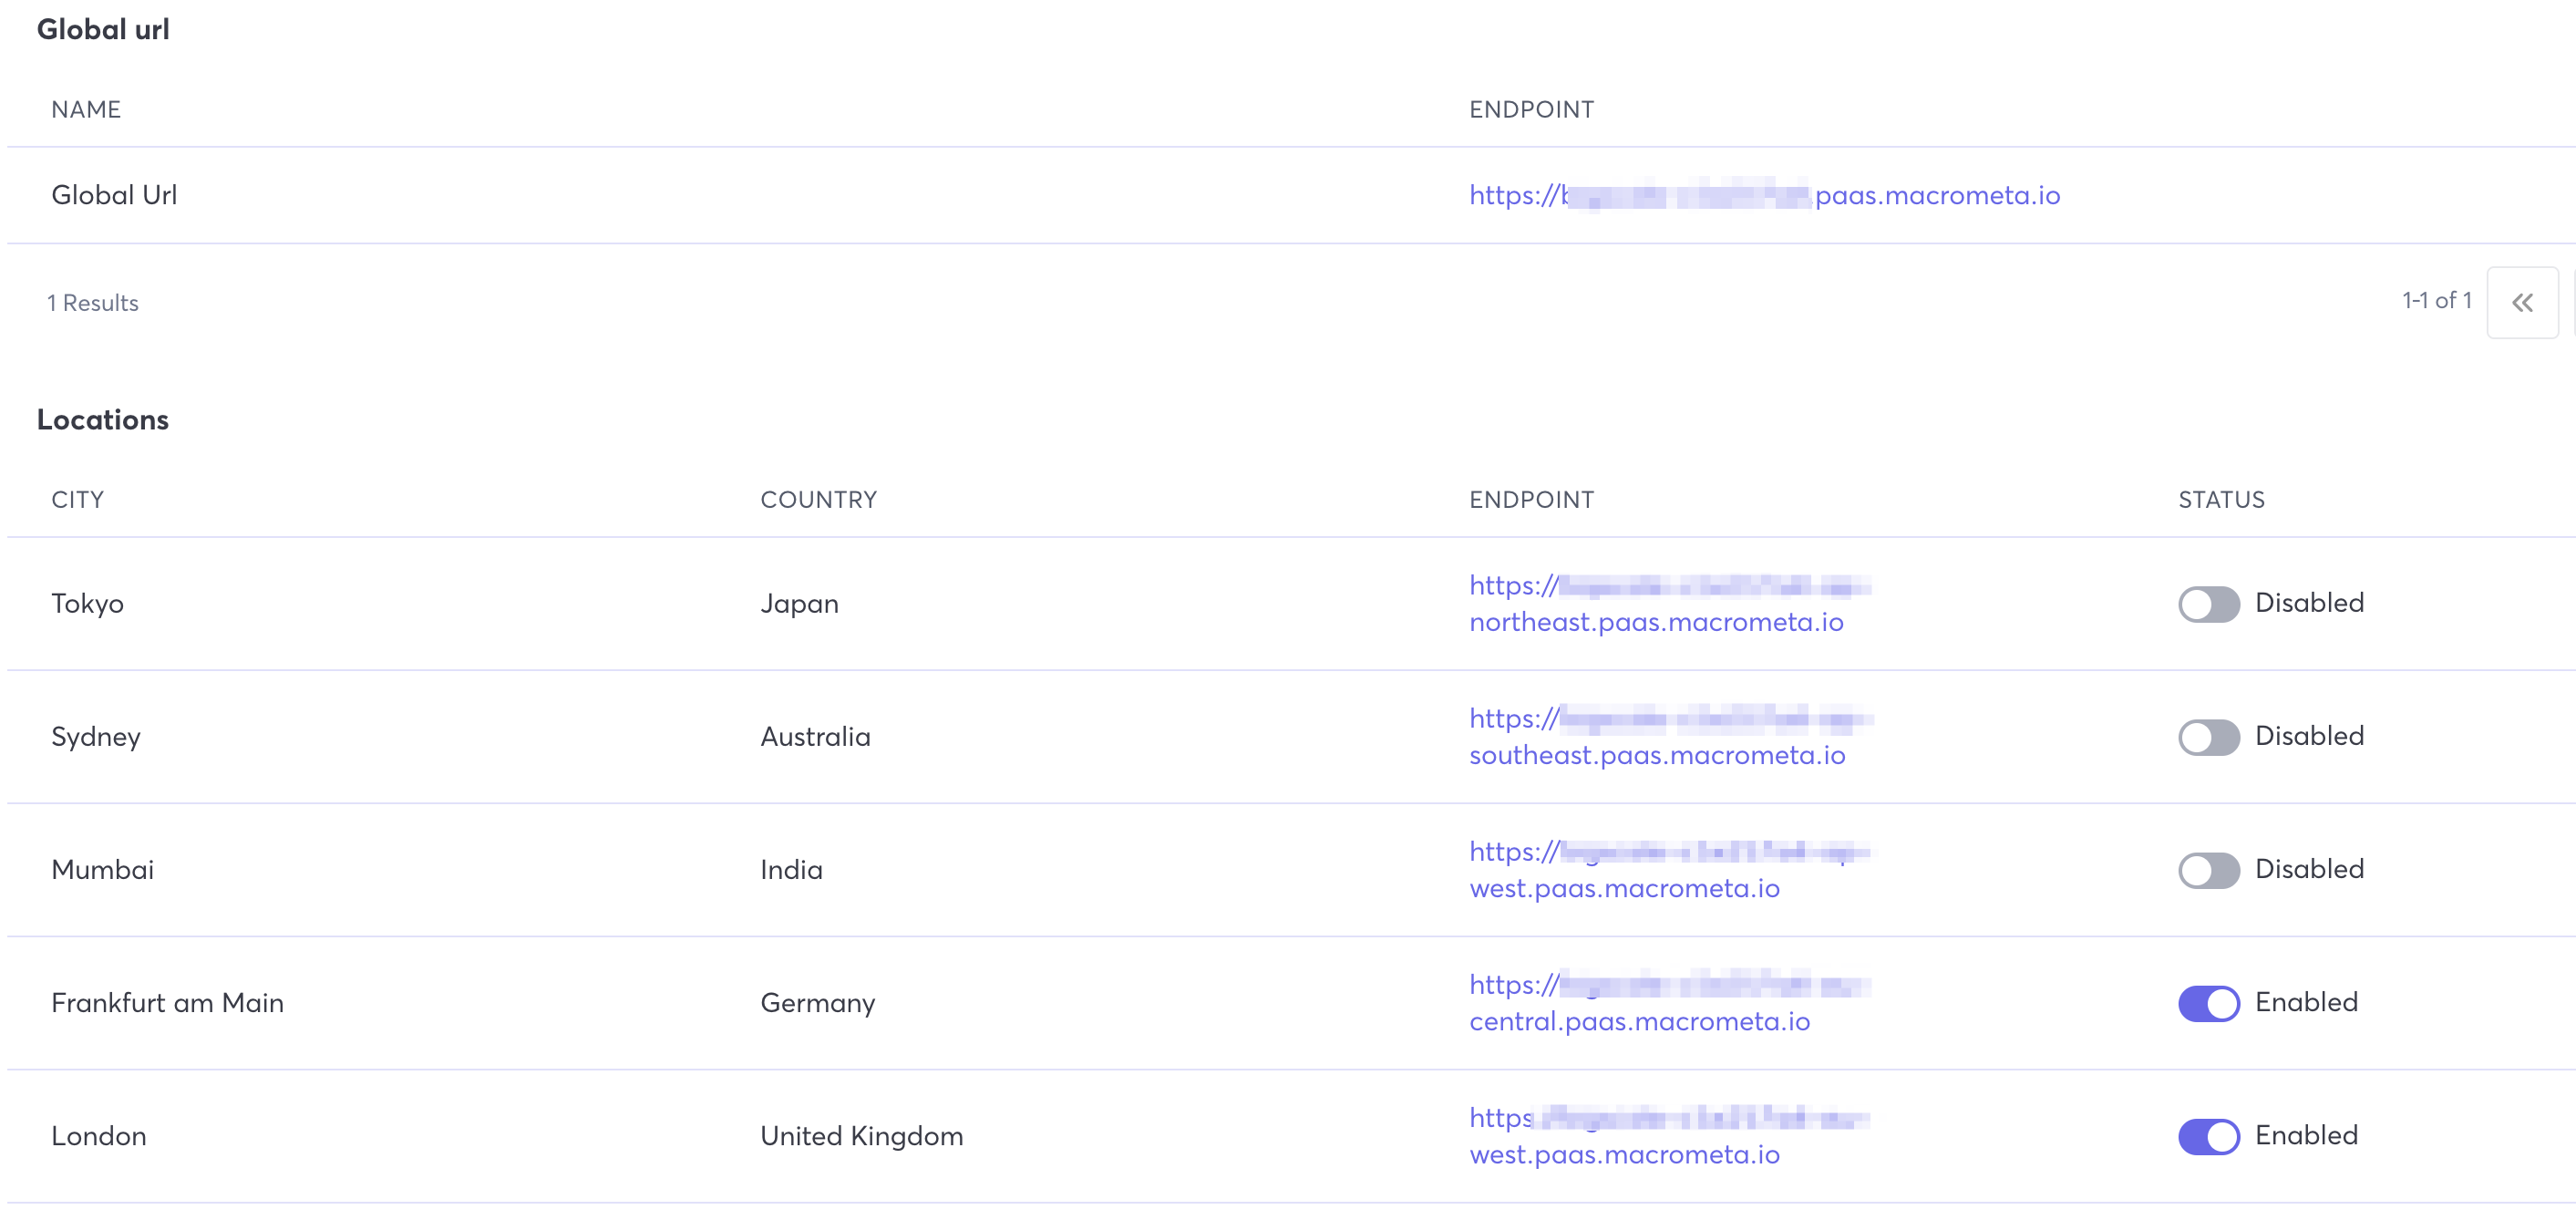Click the STATUS column header
Screen dimensions: 2576x1220
(x=2221, y=500)
